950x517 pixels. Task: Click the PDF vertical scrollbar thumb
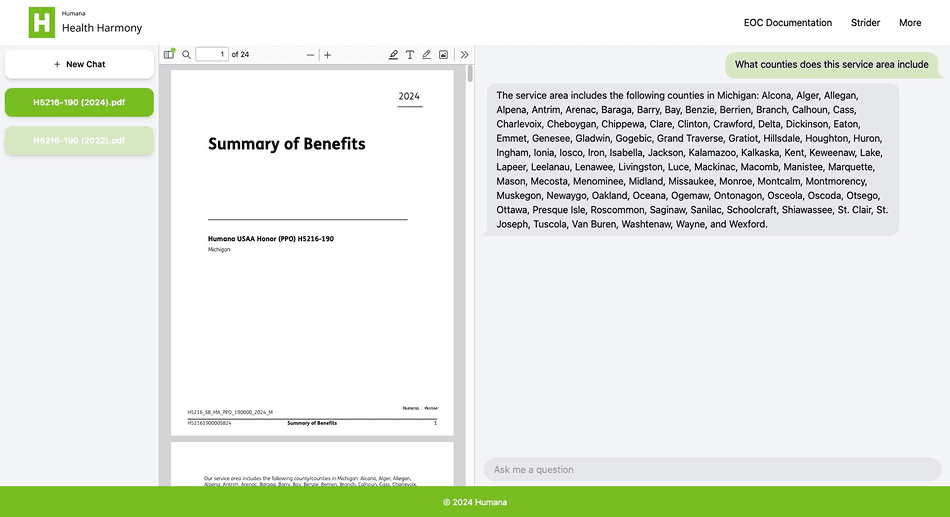tap(470, 74)
